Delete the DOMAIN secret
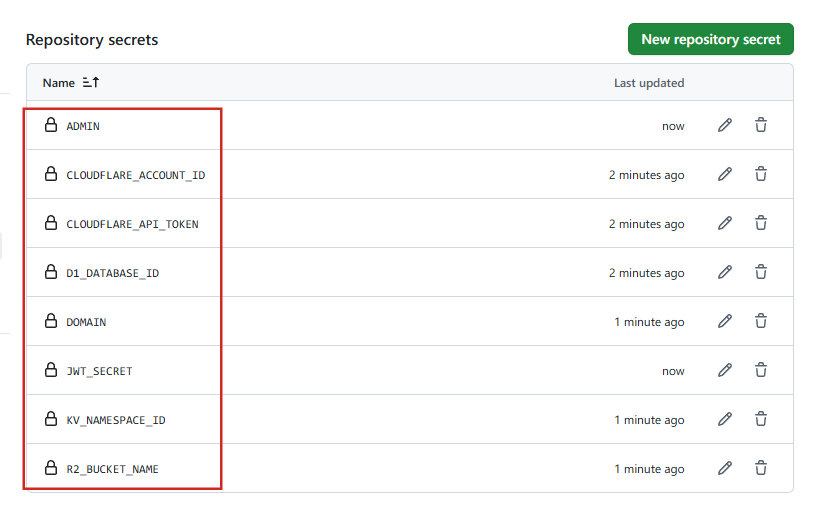The image size is (824, 515). (x=761, y=321)
